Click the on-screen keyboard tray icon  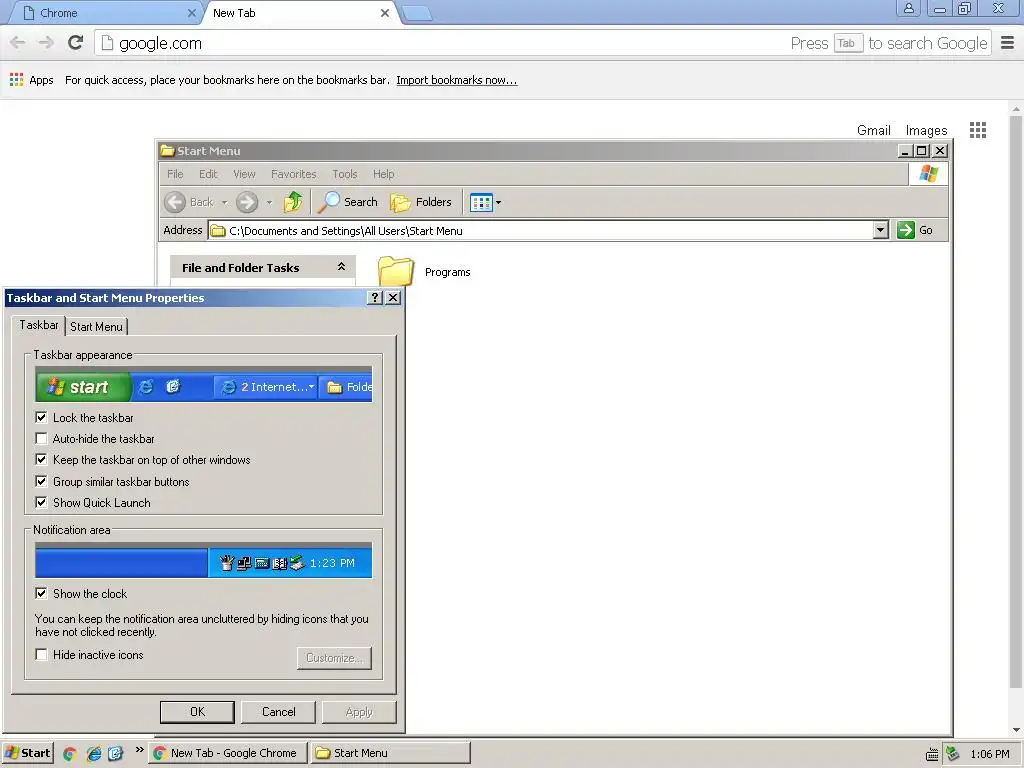tap(932, 754)
